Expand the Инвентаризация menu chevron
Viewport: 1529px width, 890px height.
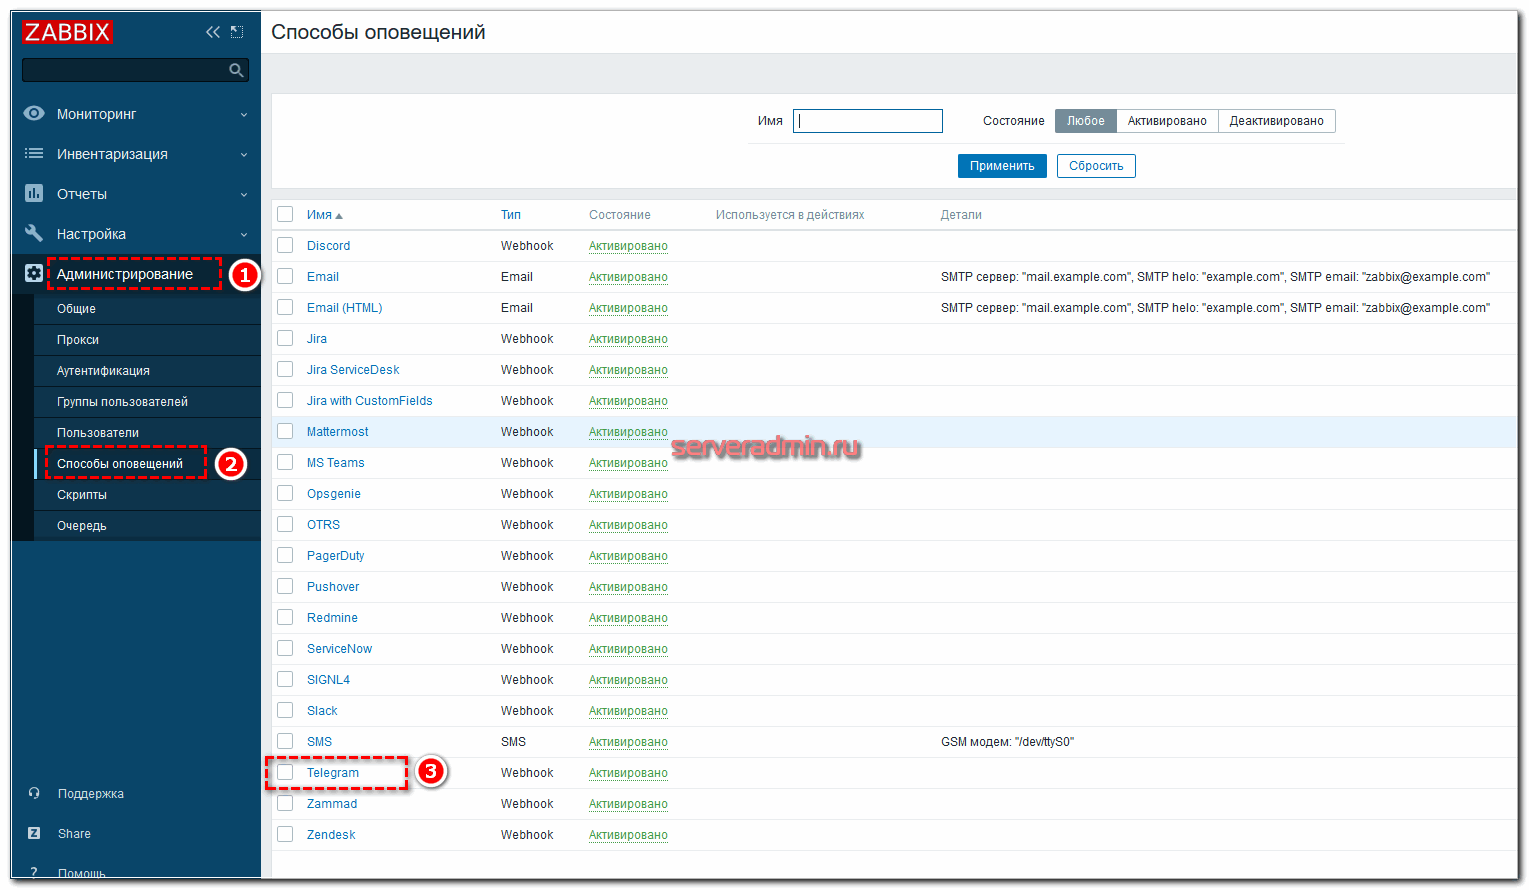pyautogui.click(x=244, y=155)
